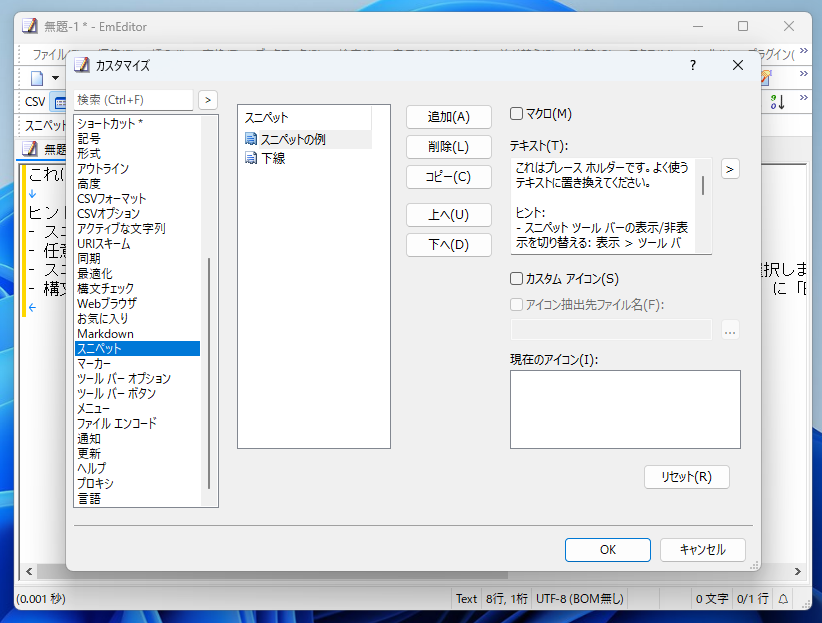Viewport: 822px width, 623px height.
Task: Expand the CSV toolbar overflow chevron
Action: click(x=804, y=98)
